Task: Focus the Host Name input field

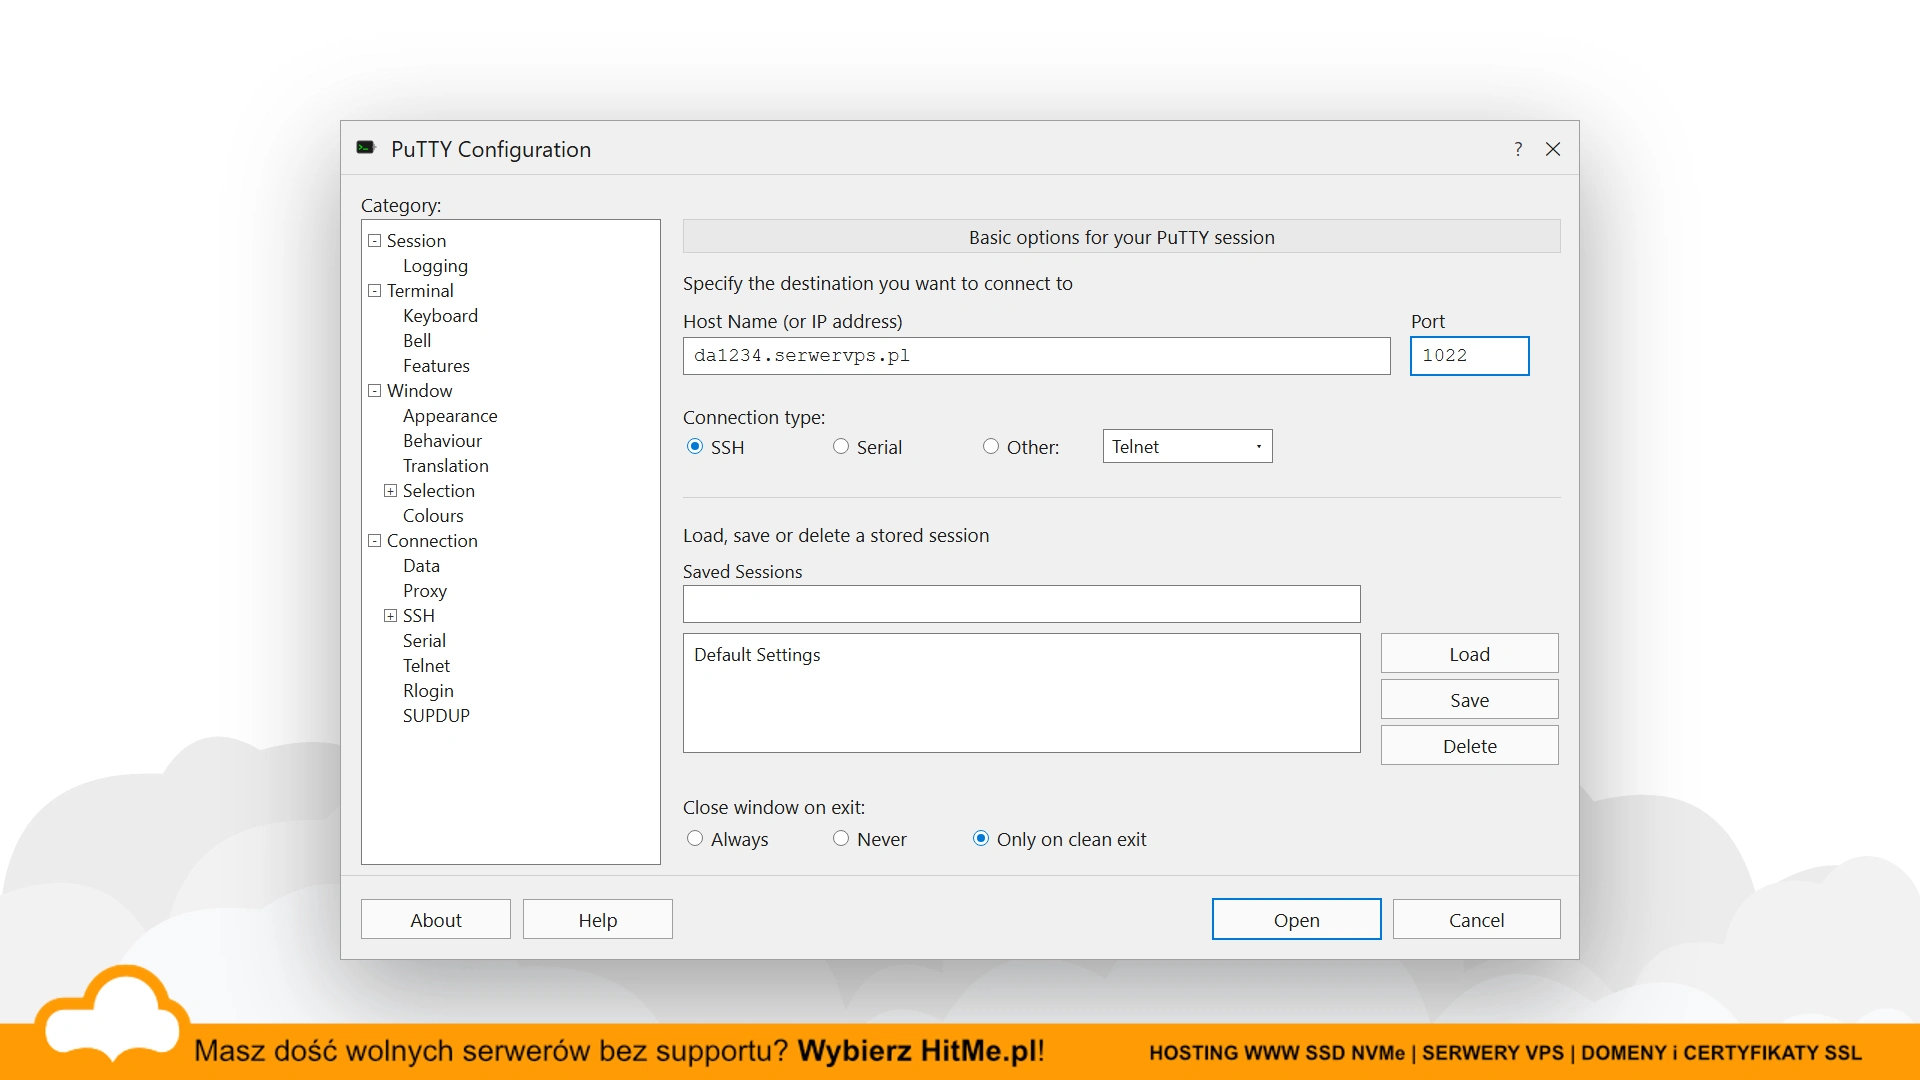Action: click(x=1036, y=356)
